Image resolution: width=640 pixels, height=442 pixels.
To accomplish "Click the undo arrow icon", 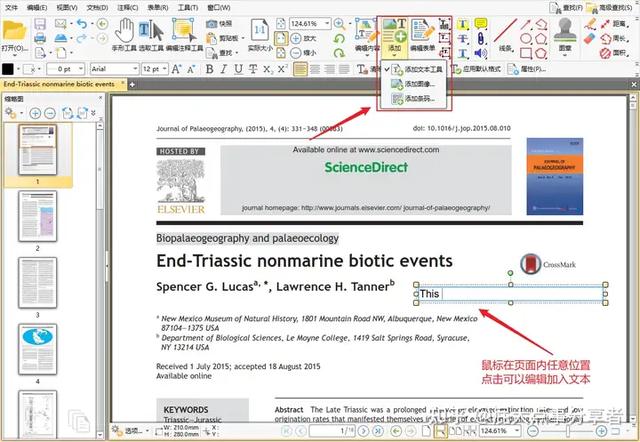I will pos(82,24).
